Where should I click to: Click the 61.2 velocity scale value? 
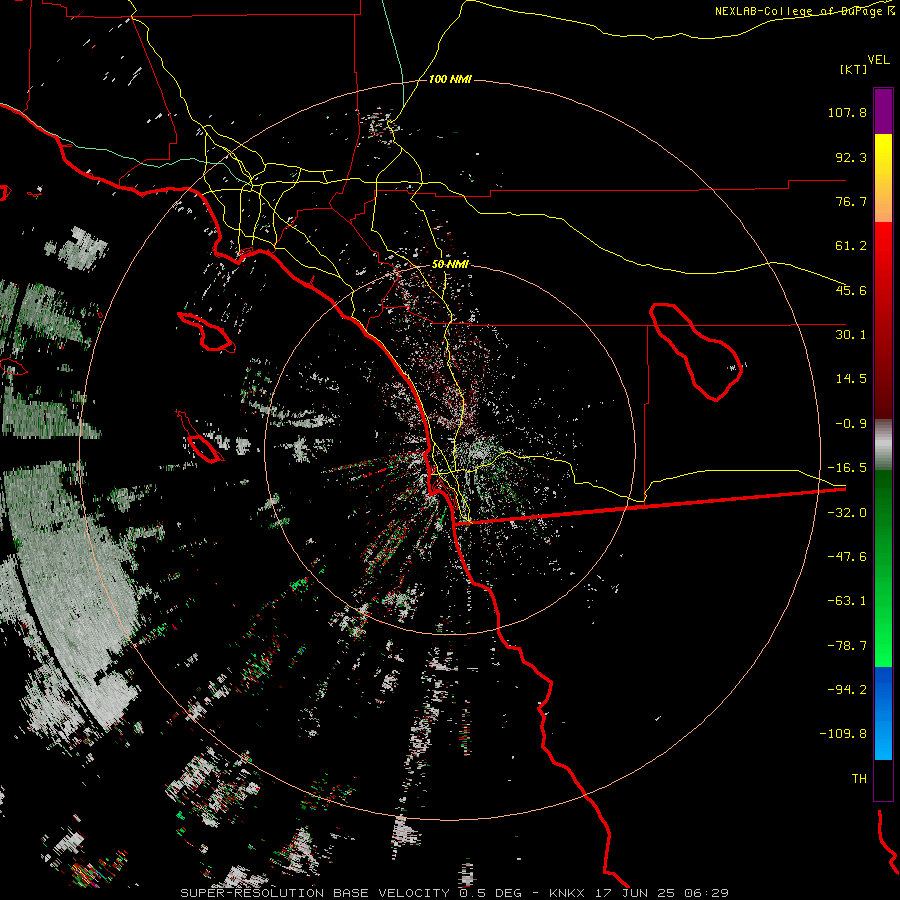pos(851,246)
